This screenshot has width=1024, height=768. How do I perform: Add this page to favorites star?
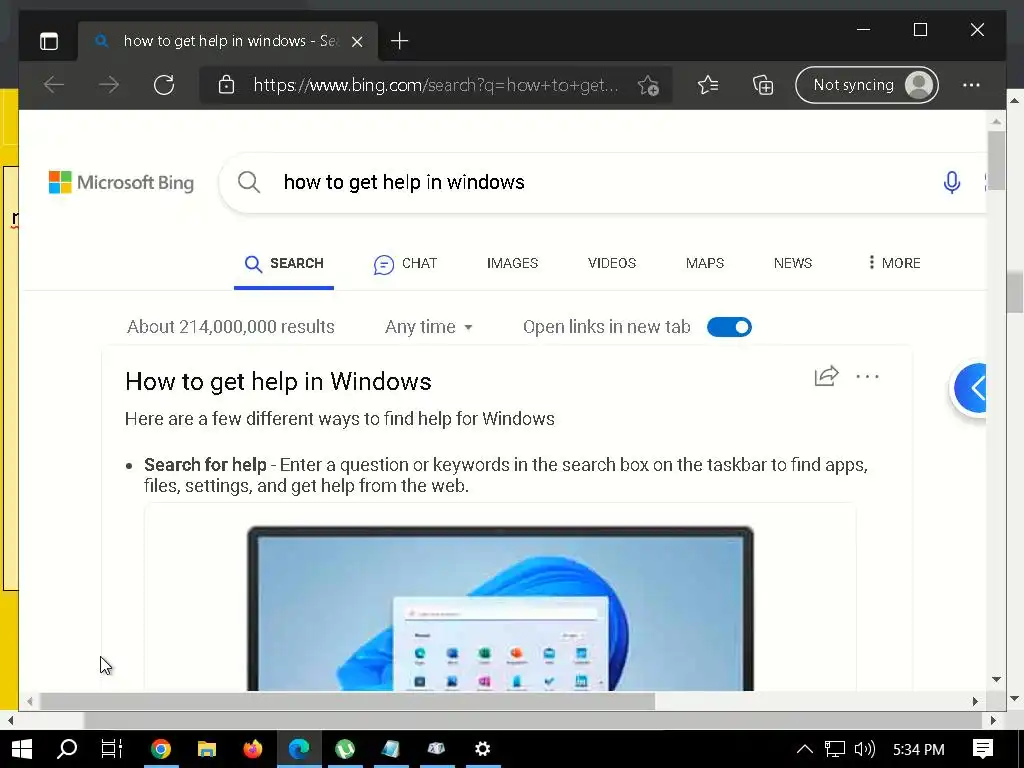pos(648,86)
